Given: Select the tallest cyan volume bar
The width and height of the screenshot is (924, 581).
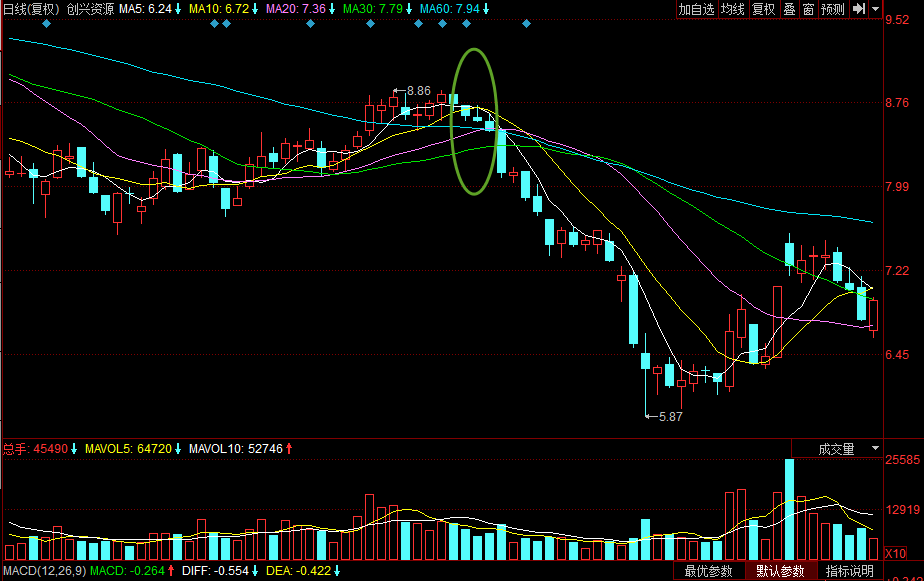Looking at the screenshot, I should pyautogui.click(x=790, y=510).
